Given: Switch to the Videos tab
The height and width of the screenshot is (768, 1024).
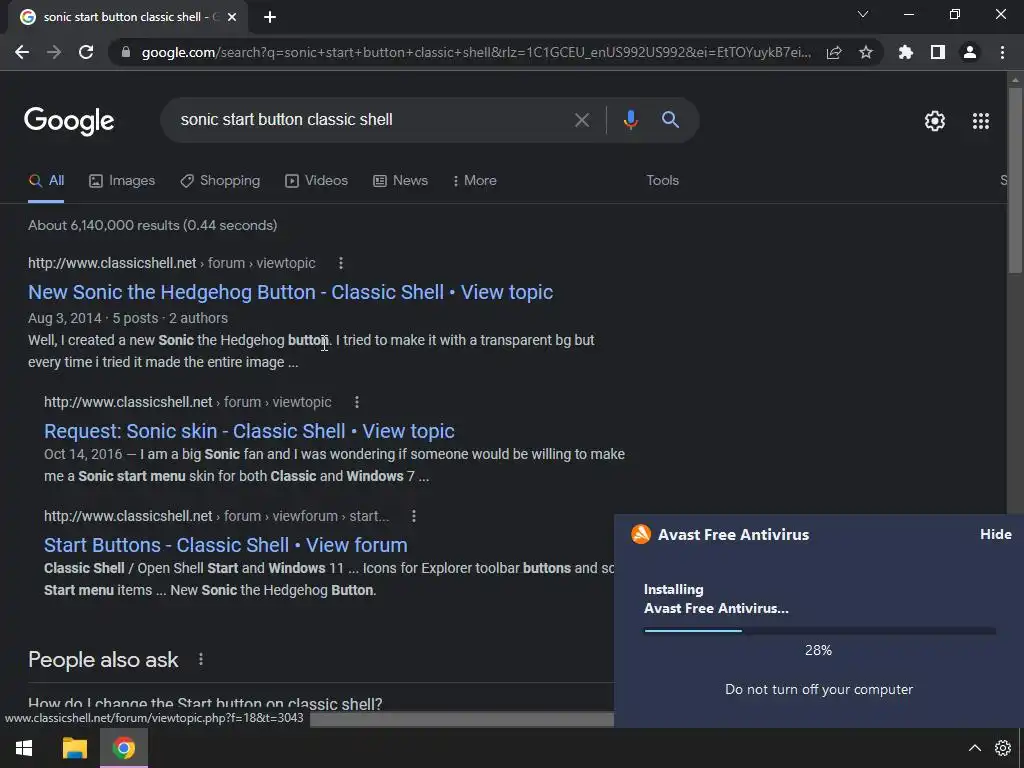Looking at the screenshot, I should pos(317,180).
